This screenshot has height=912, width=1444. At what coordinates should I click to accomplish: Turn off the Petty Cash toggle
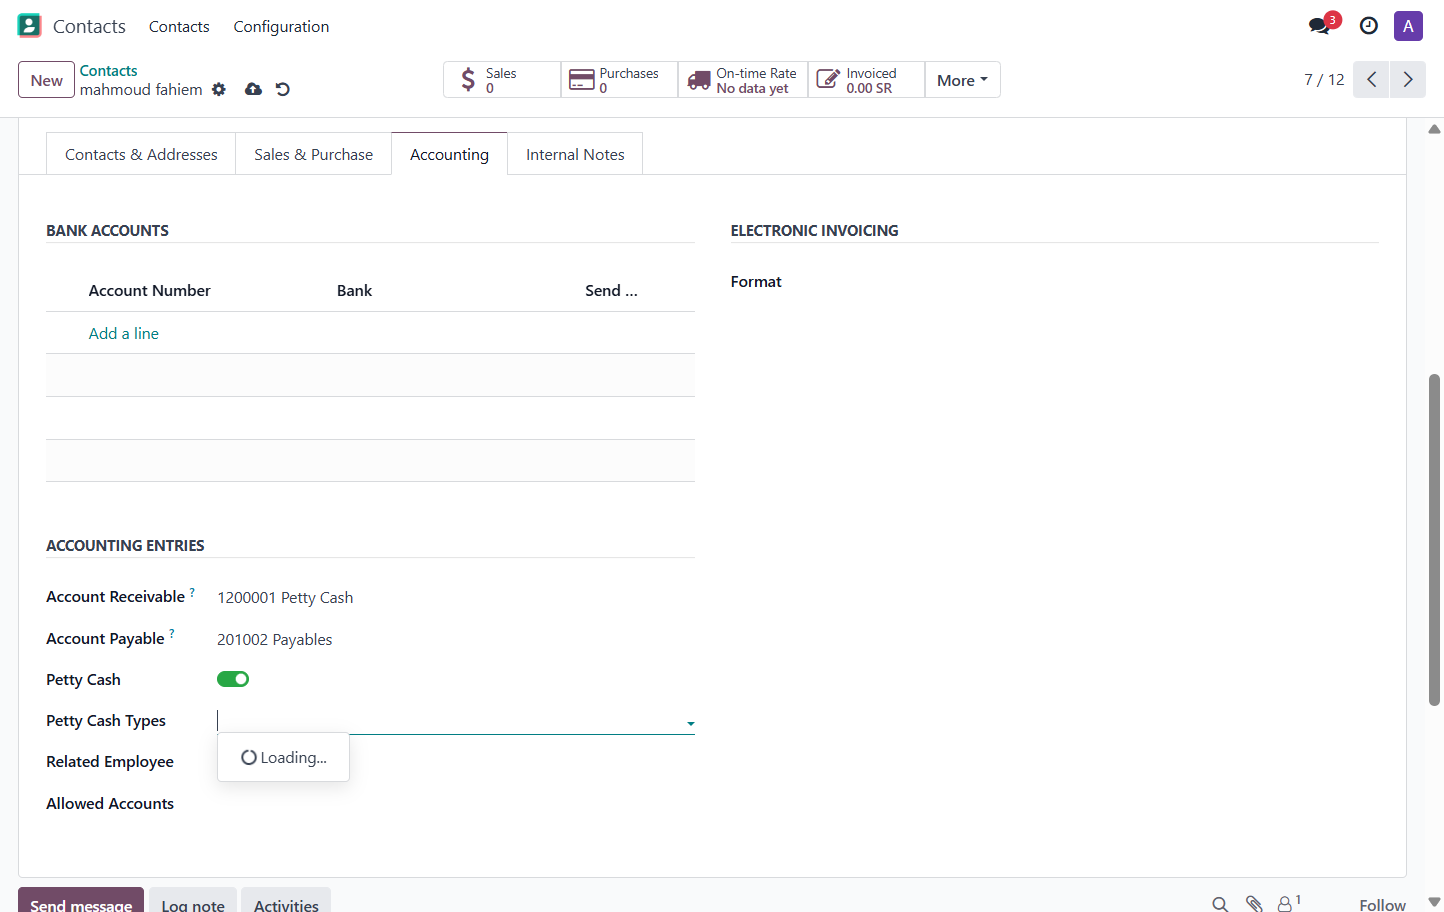click(x=233, y=679)
